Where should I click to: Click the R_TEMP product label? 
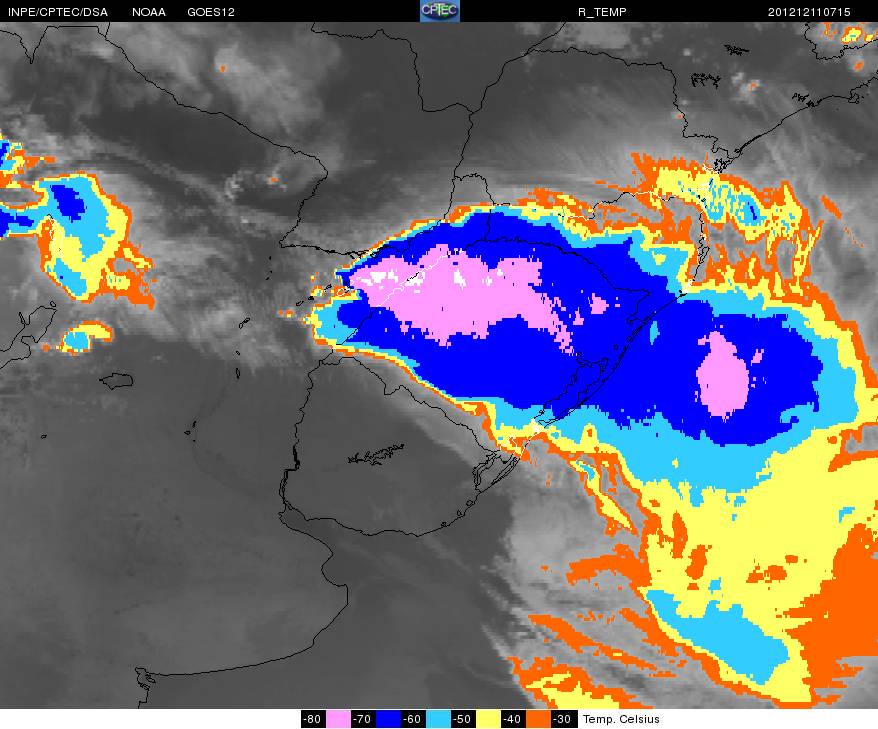(x=602, y=12)
